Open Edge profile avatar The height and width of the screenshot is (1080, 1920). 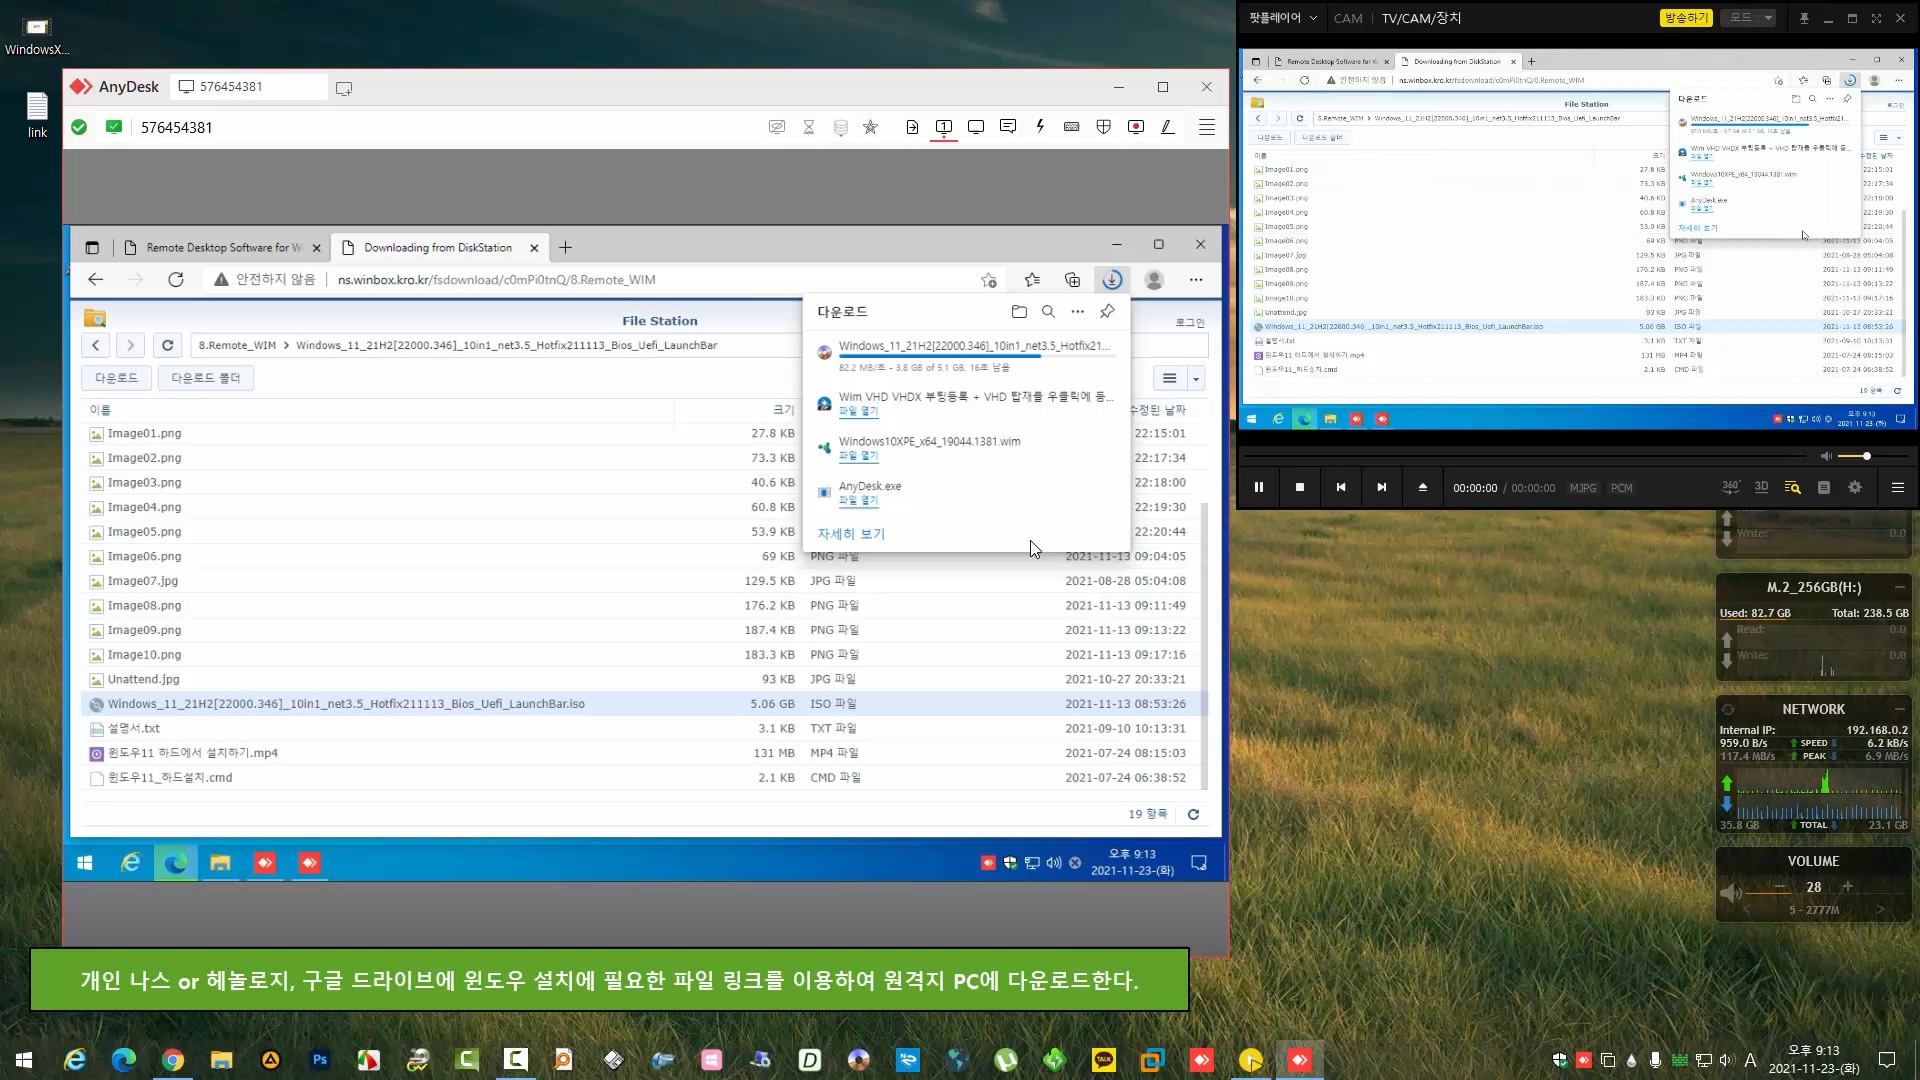coord(1154,280)
